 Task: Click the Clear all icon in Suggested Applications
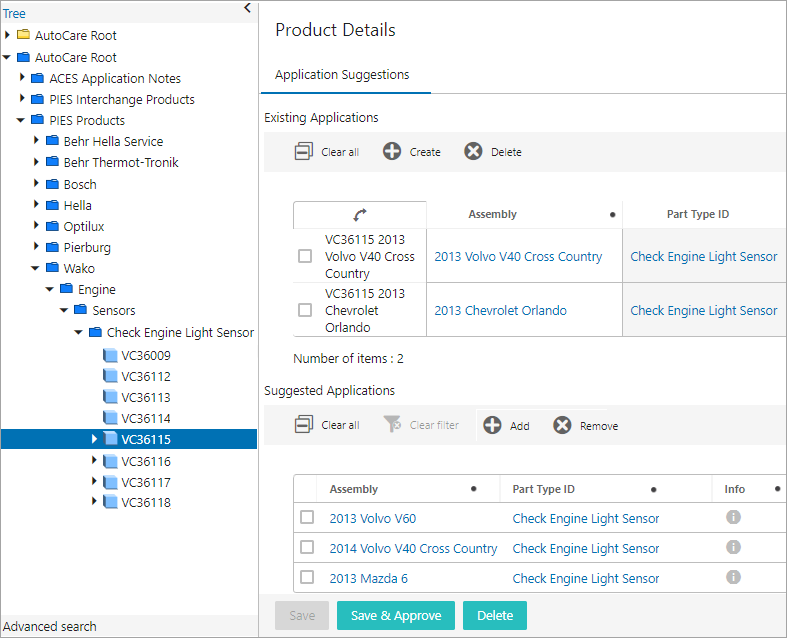click(x=304, y=425)
